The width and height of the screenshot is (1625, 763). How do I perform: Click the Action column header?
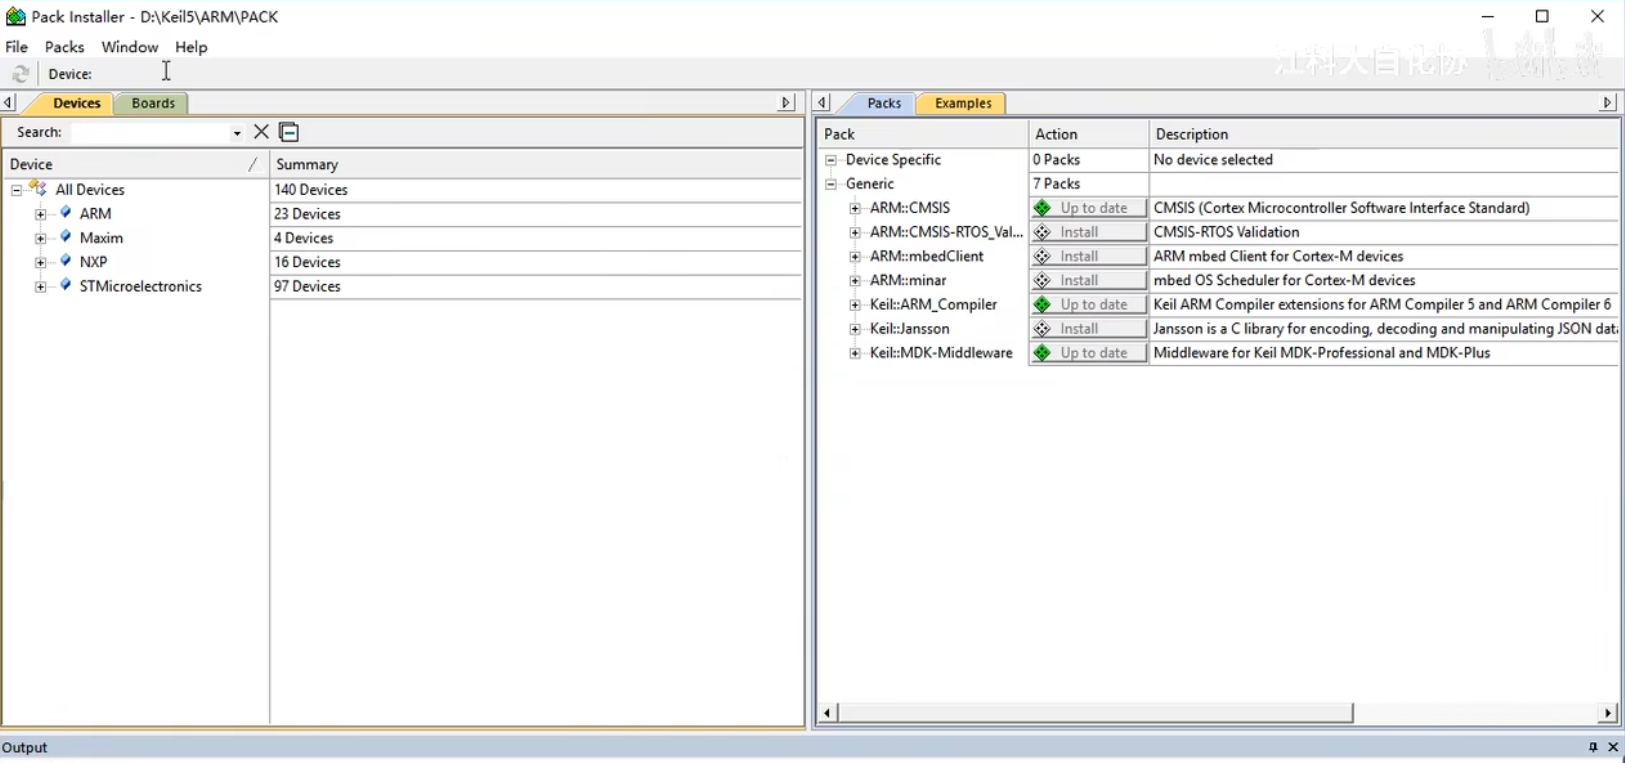pyautogui.click(x=1088, y=134)
